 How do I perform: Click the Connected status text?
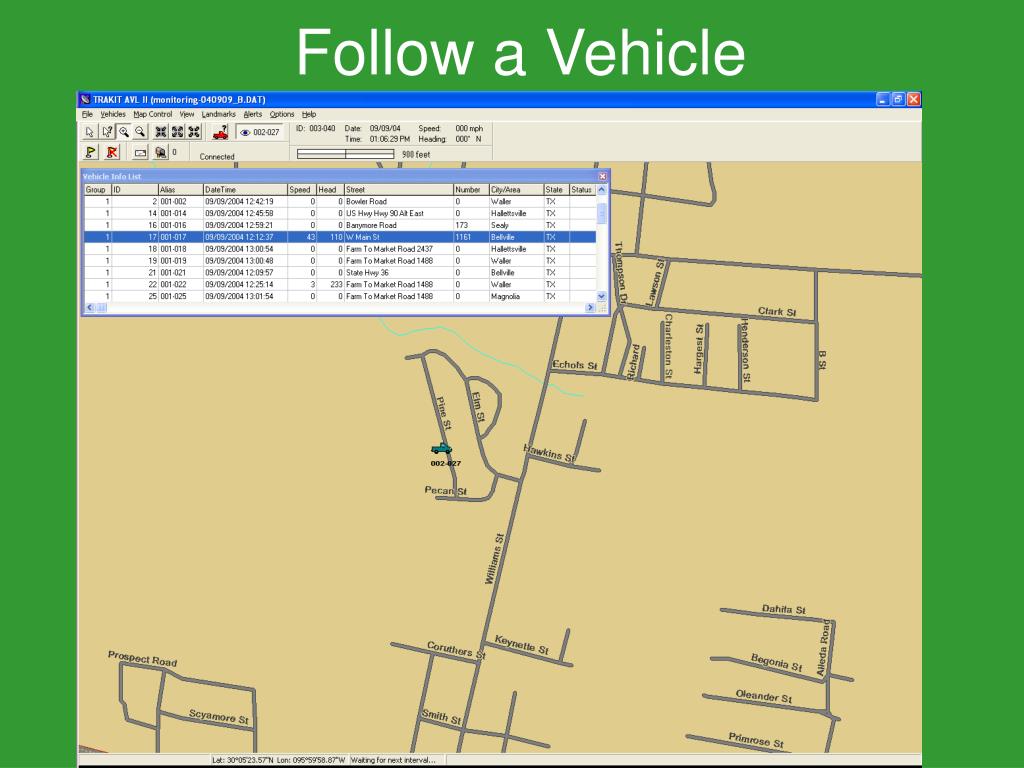tap(217, 157)
